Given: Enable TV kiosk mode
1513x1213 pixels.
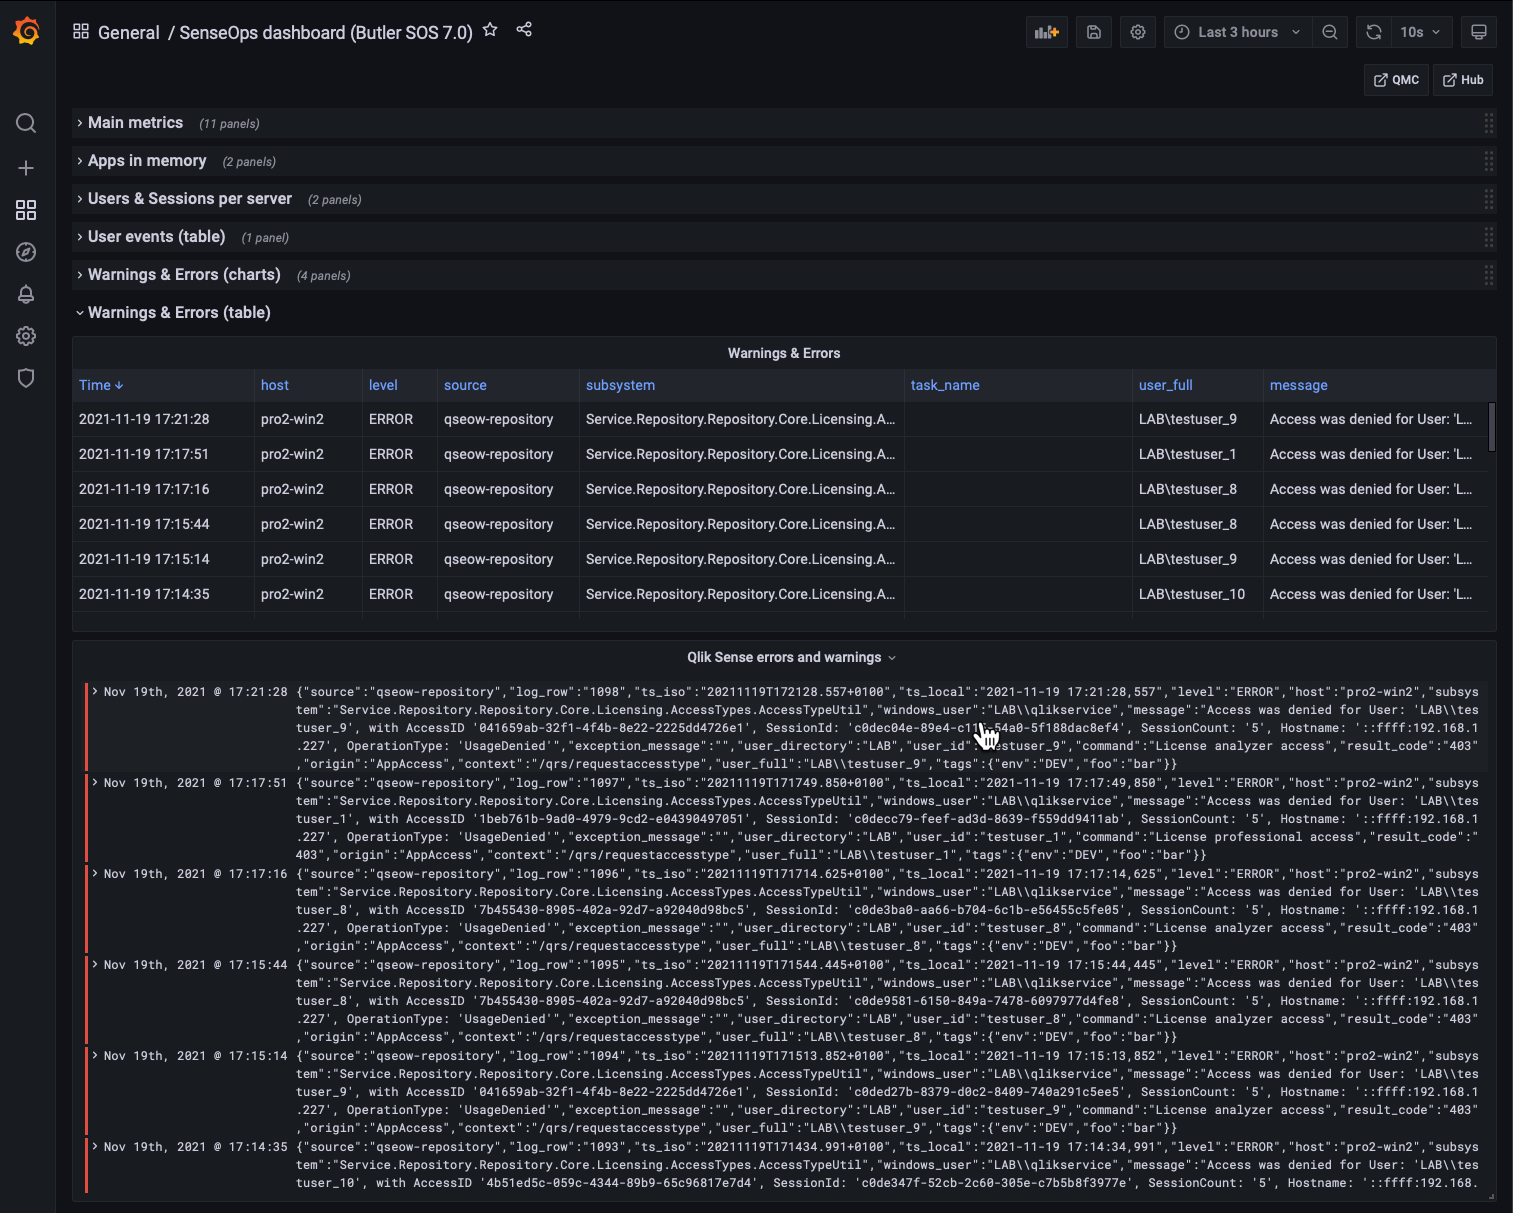Looking at the screenshot, I should [1478, 31].
